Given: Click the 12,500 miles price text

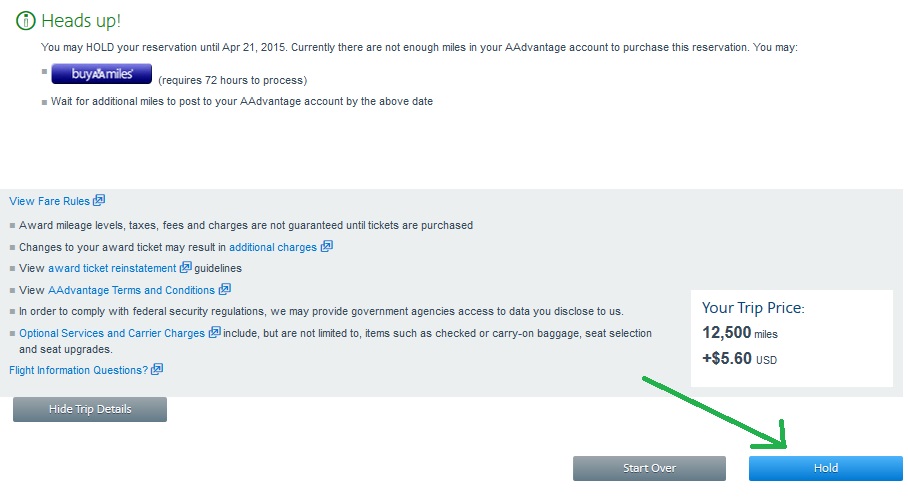Looking at the screenshot, I should tap(740, 333).
